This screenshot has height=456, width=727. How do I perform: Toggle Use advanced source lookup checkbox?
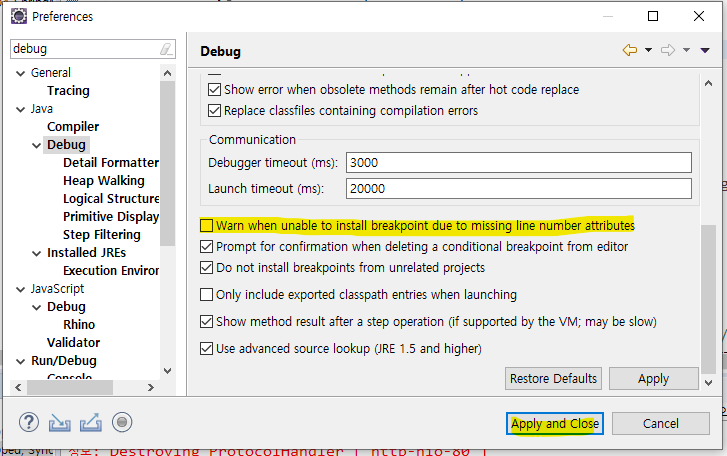coord(206,348)
